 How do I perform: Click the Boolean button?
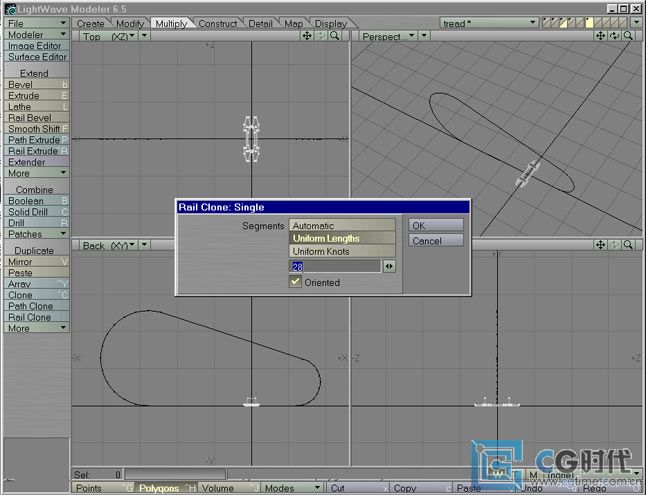pos(36,201)
